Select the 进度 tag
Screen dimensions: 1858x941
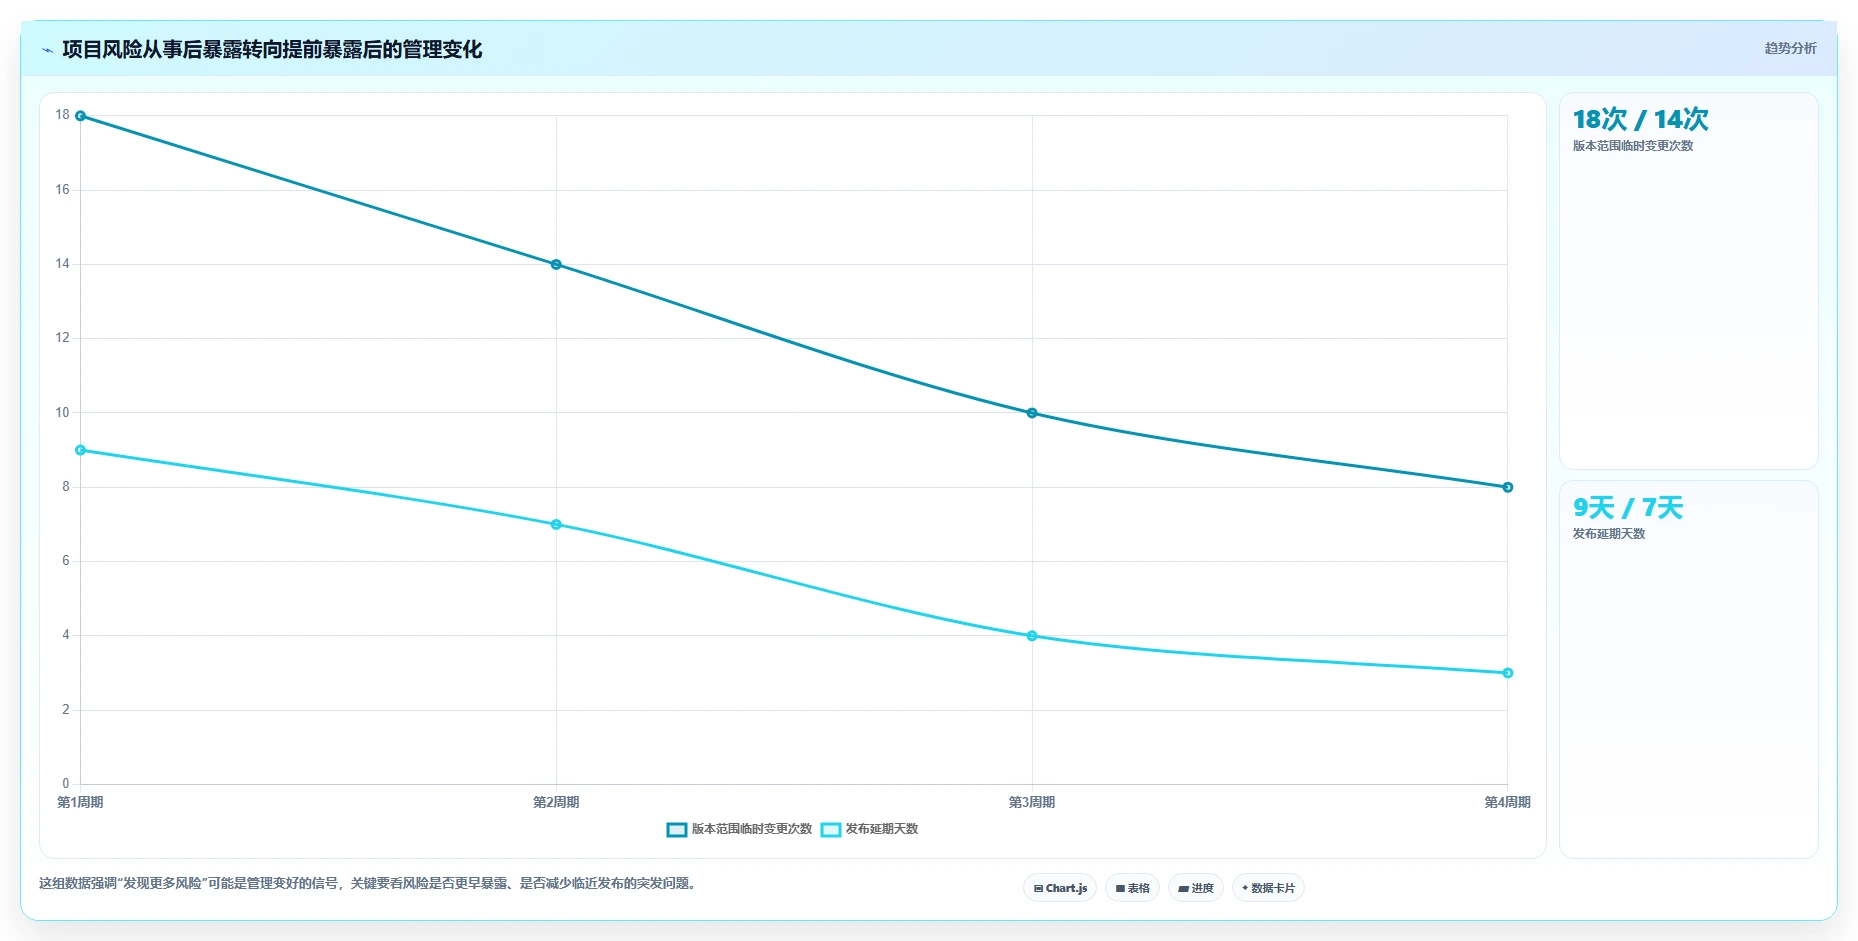click(x=1196, y=888)
